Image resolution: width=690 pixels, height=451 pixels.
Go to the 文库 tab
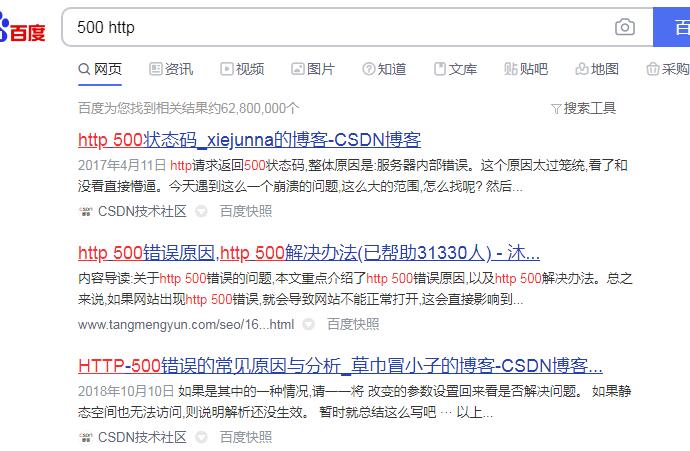[x=455, y=69]
